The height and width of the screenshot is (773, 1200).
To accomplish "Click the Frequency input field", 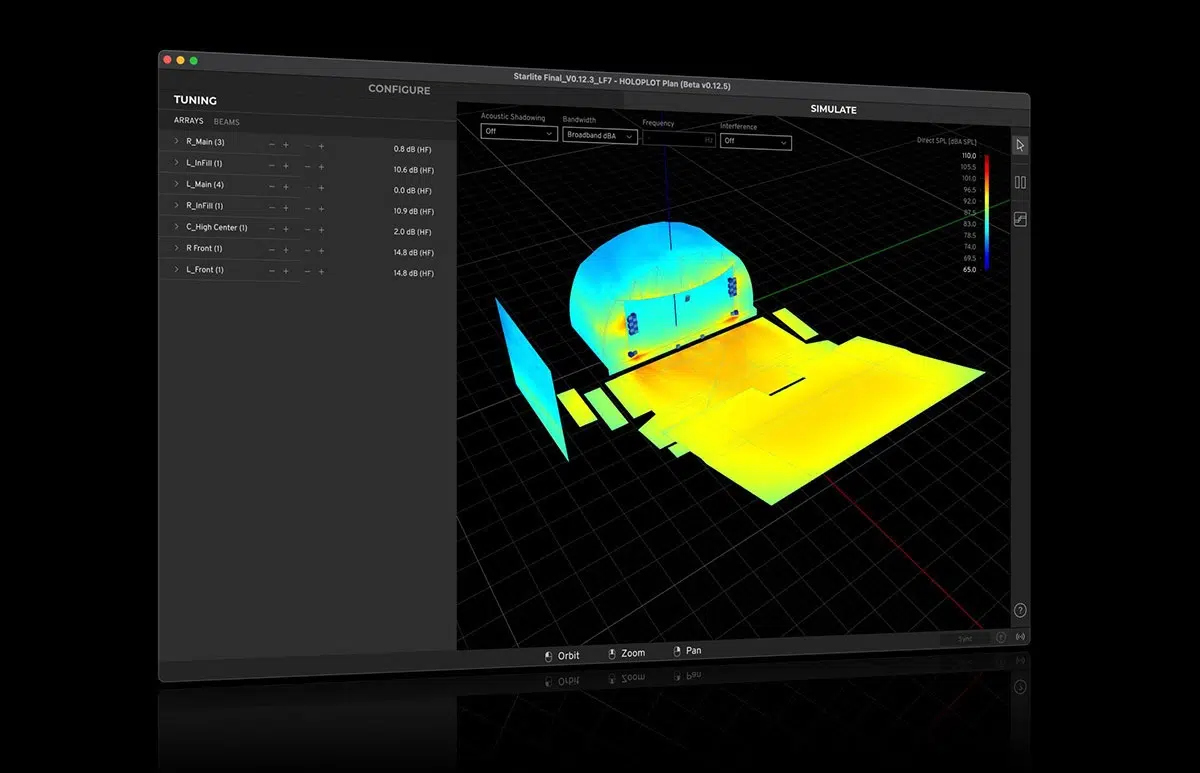I will coord(679,140).
